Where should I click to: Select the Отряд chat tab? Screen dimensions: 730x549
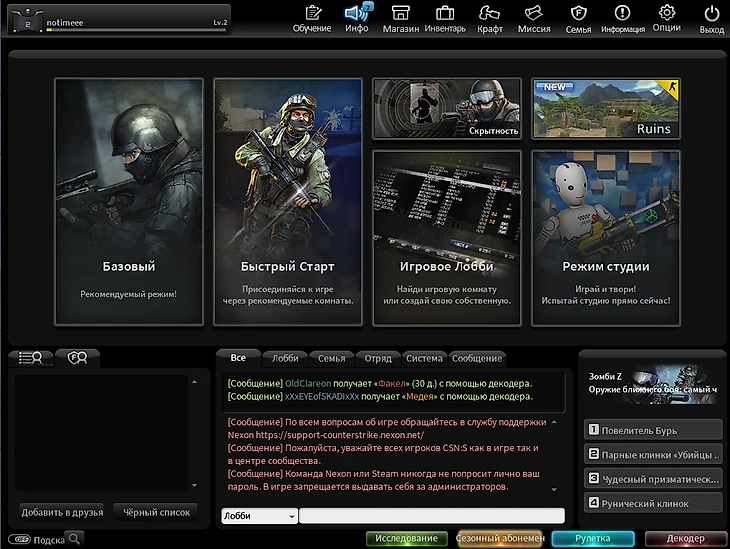378,358
